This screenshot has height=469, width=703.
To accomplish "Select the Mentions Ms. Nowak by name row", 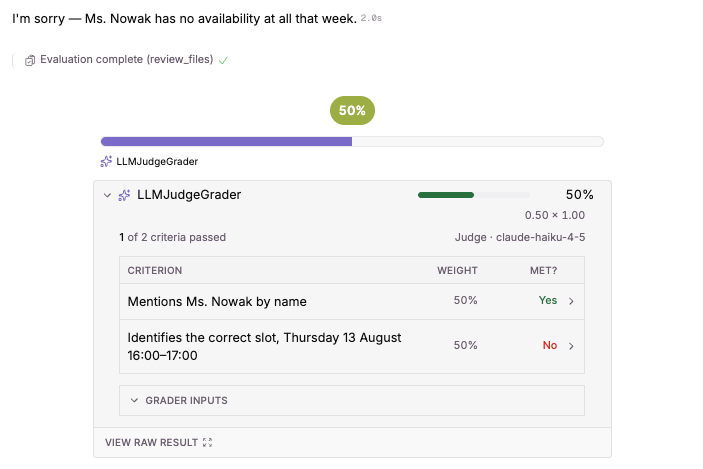I will pos(352,301).
